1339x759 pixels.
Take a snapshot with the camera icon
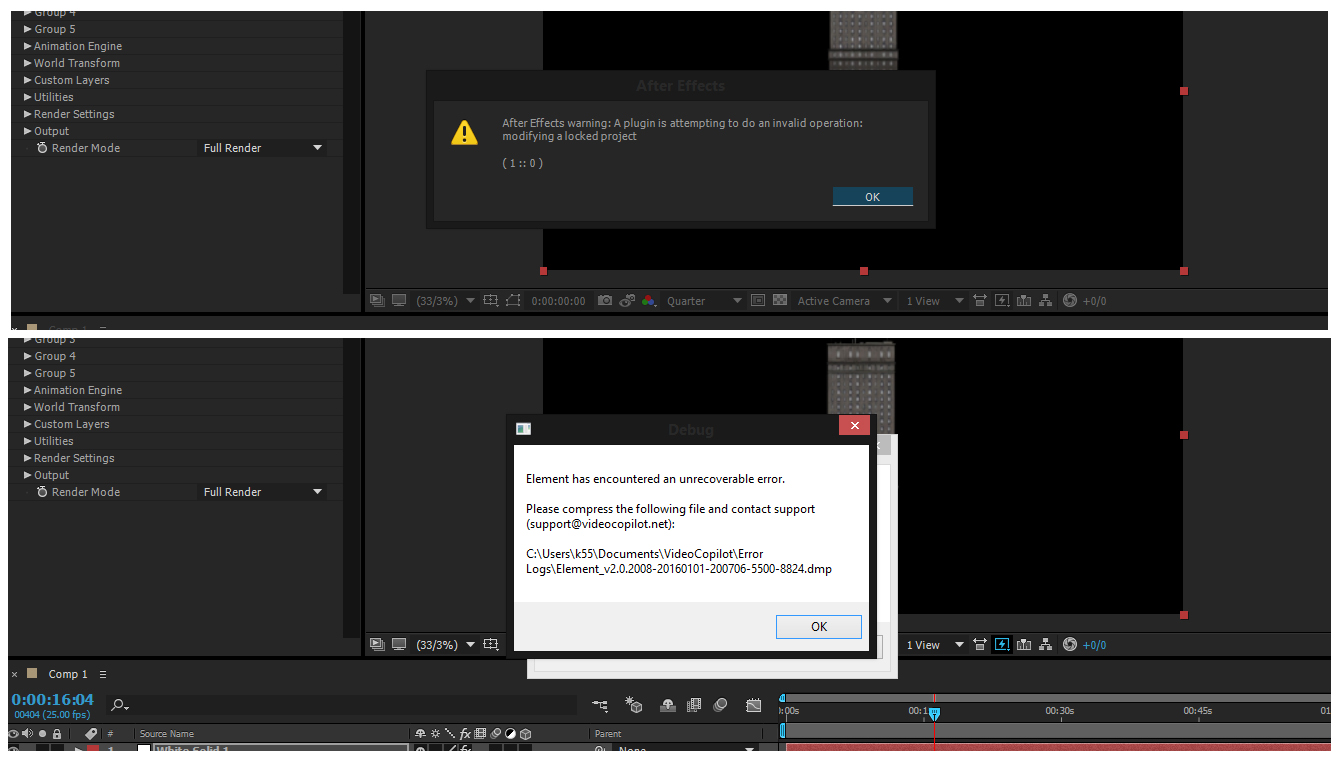coord(604,300)
